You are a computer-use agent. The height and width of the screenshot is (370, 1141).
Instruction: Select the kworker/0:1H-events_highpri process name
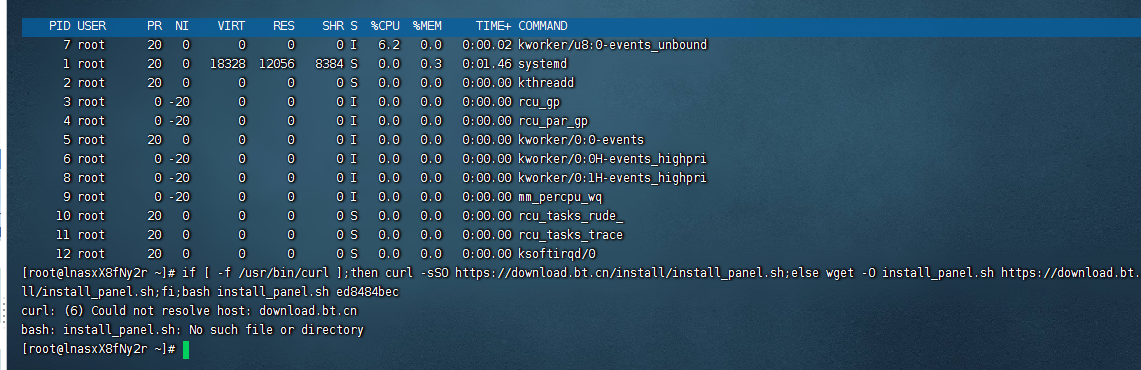pyautogui.click(x=612, y=178)
